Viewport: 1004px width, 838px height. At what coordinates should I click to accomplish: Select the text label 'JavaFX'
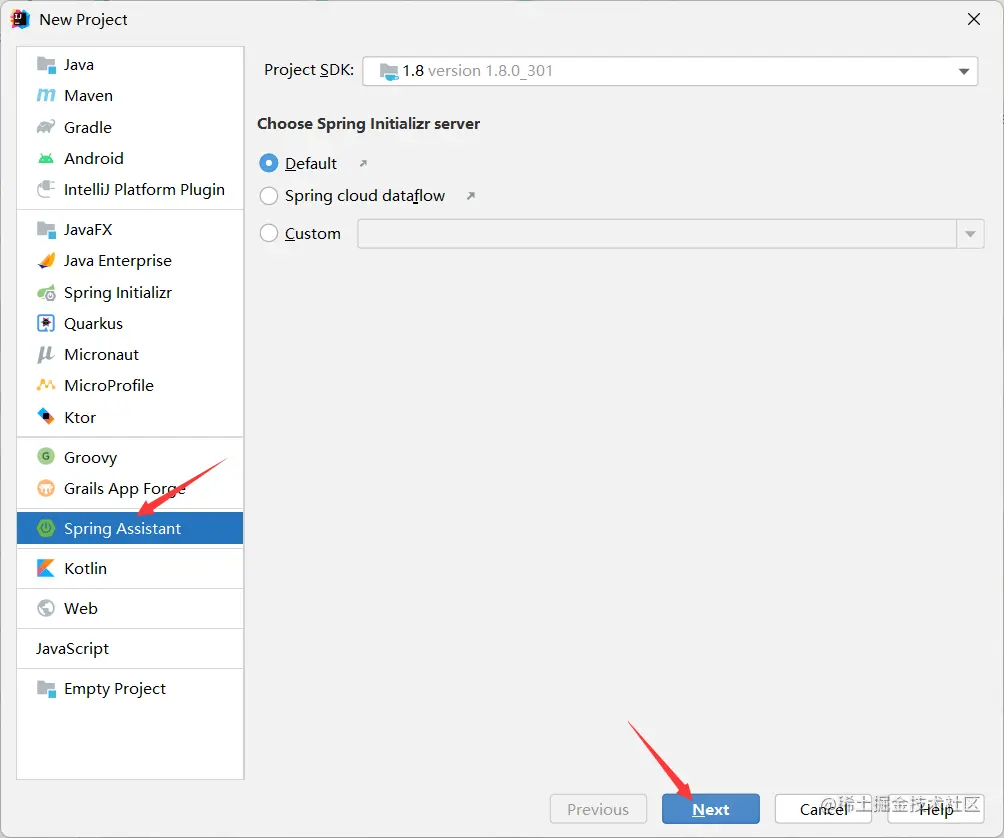[88, 229]
